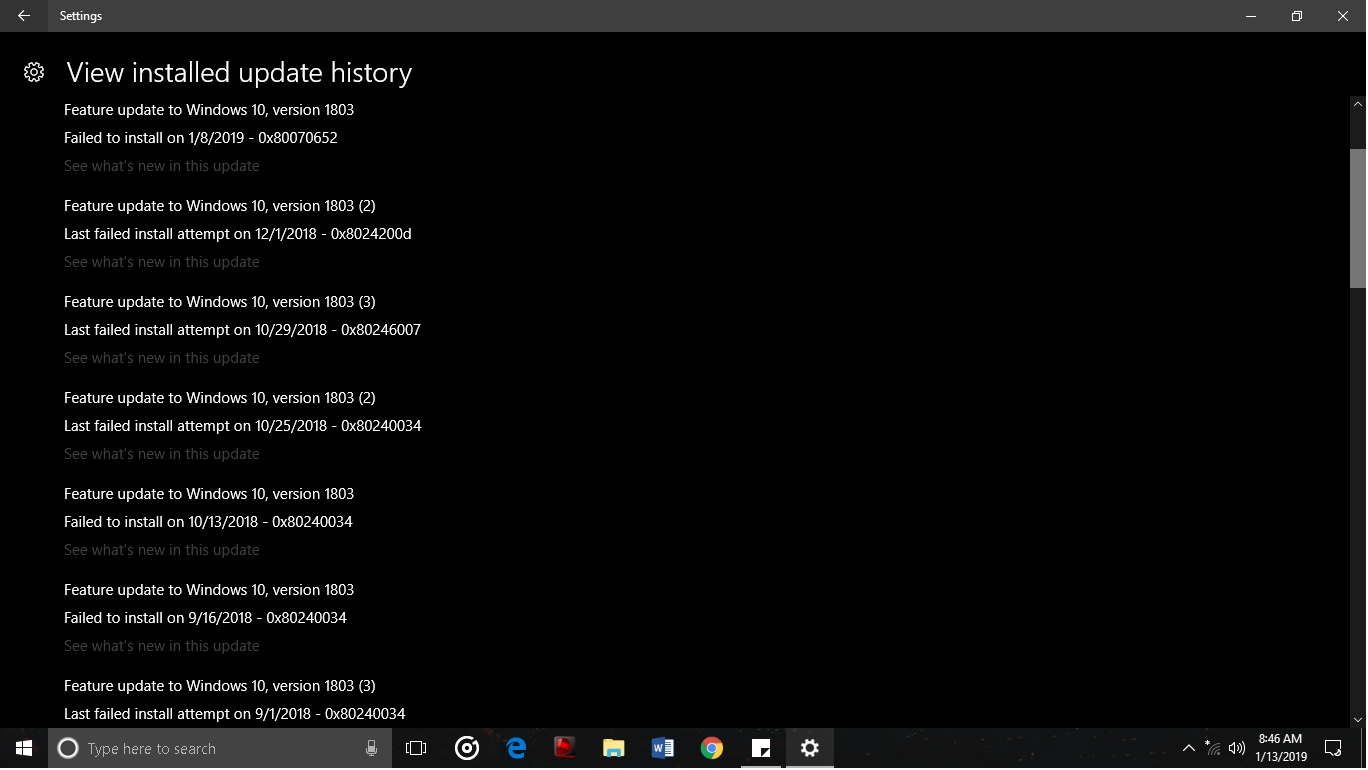Open 'See what's new' for the 10/29/2018 update
The height and width of the screenshot is (770, 1368).
pyautogui.click(x=162, y=358)
